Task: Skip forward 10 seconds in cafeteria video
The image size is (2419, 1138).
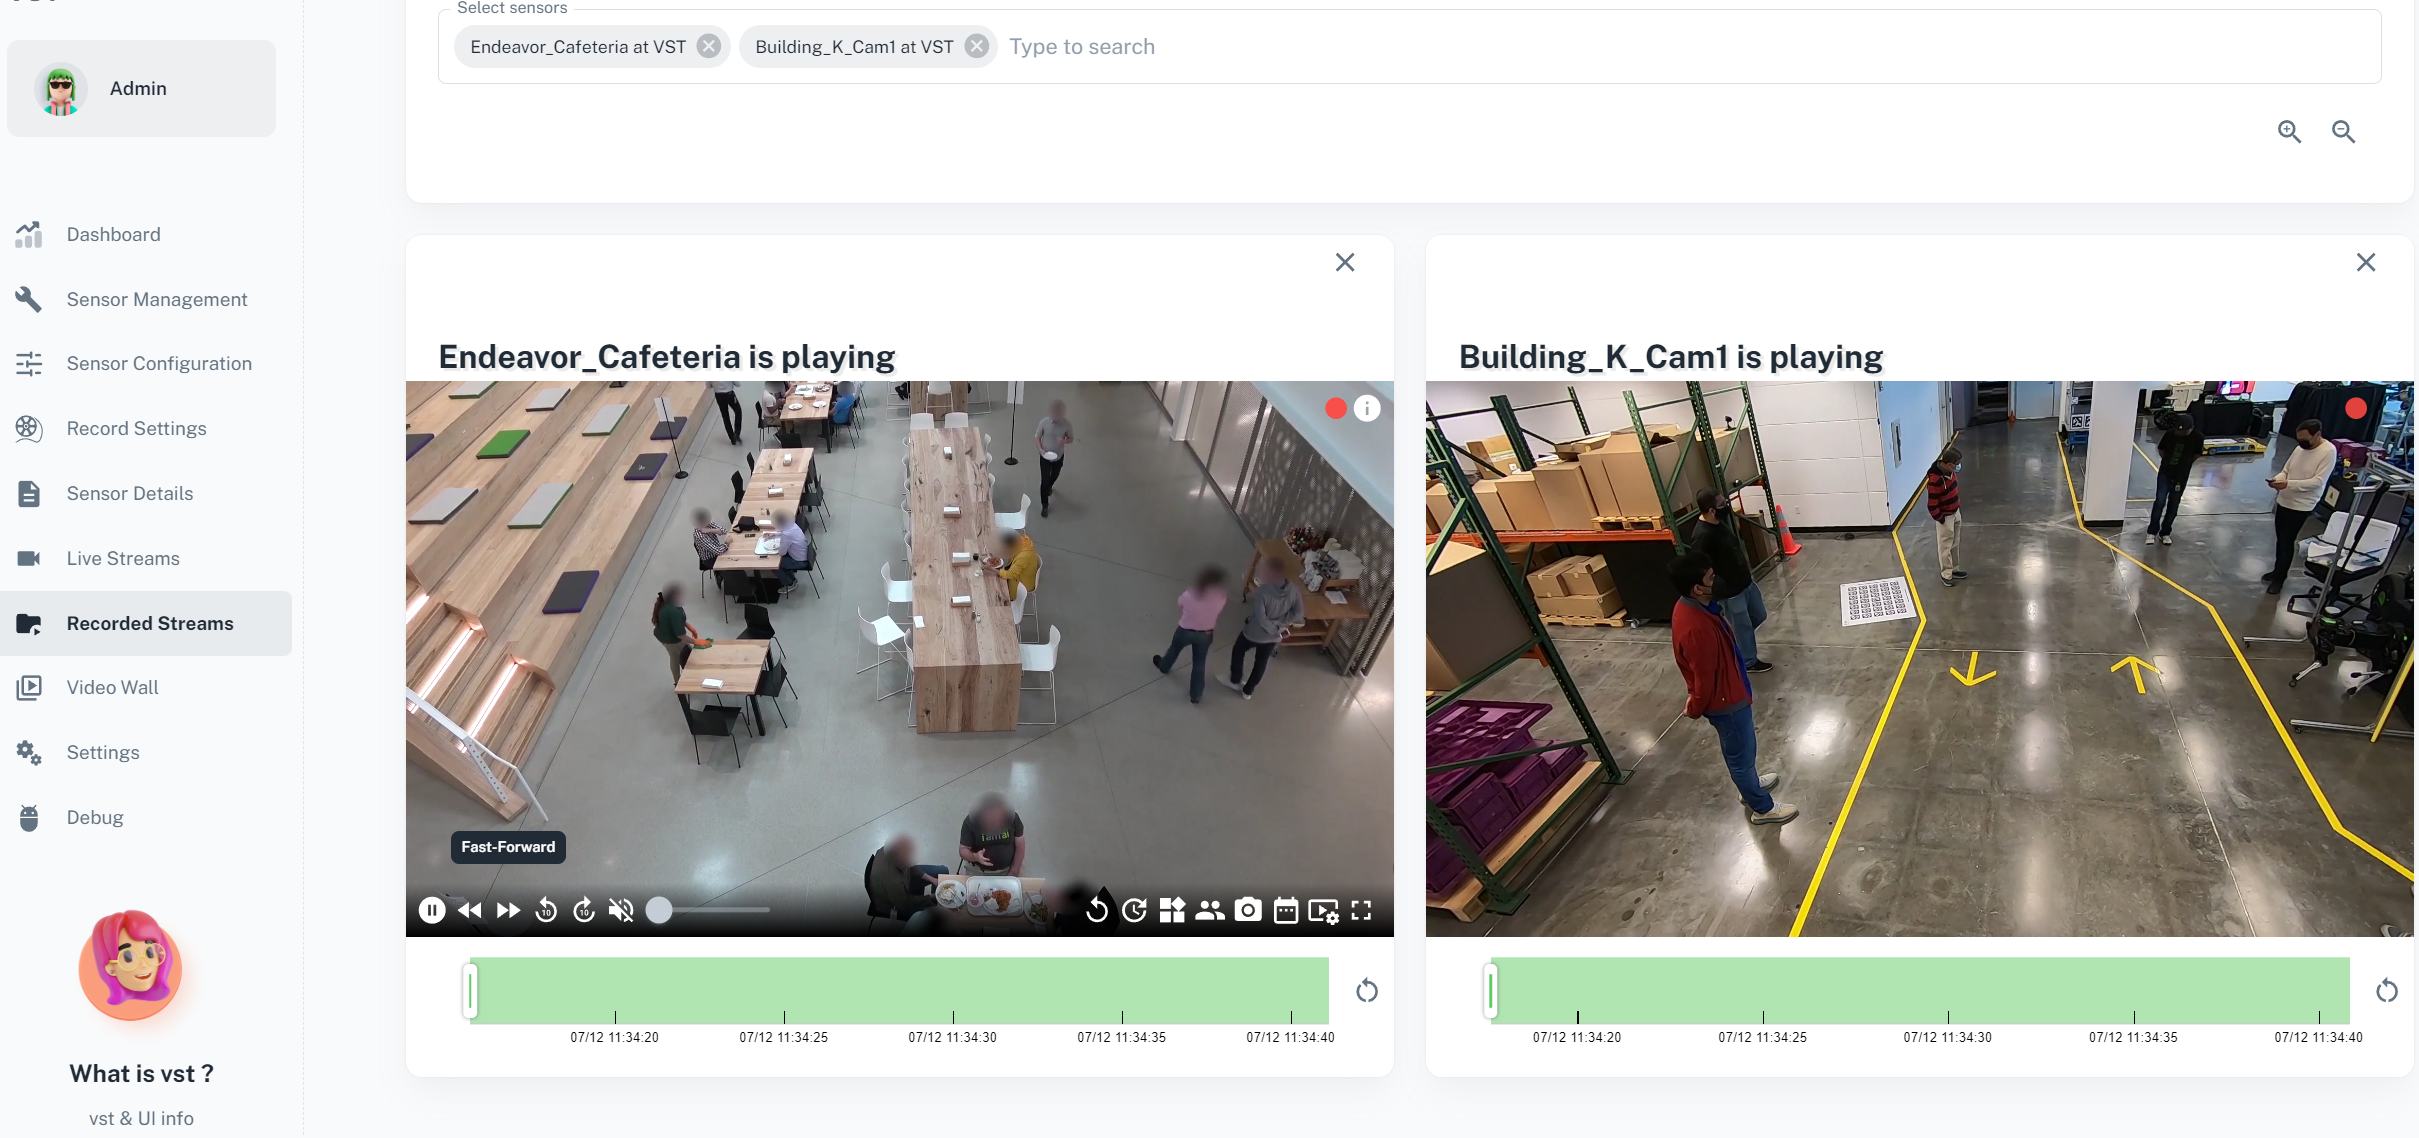Action: click(584, 910)
